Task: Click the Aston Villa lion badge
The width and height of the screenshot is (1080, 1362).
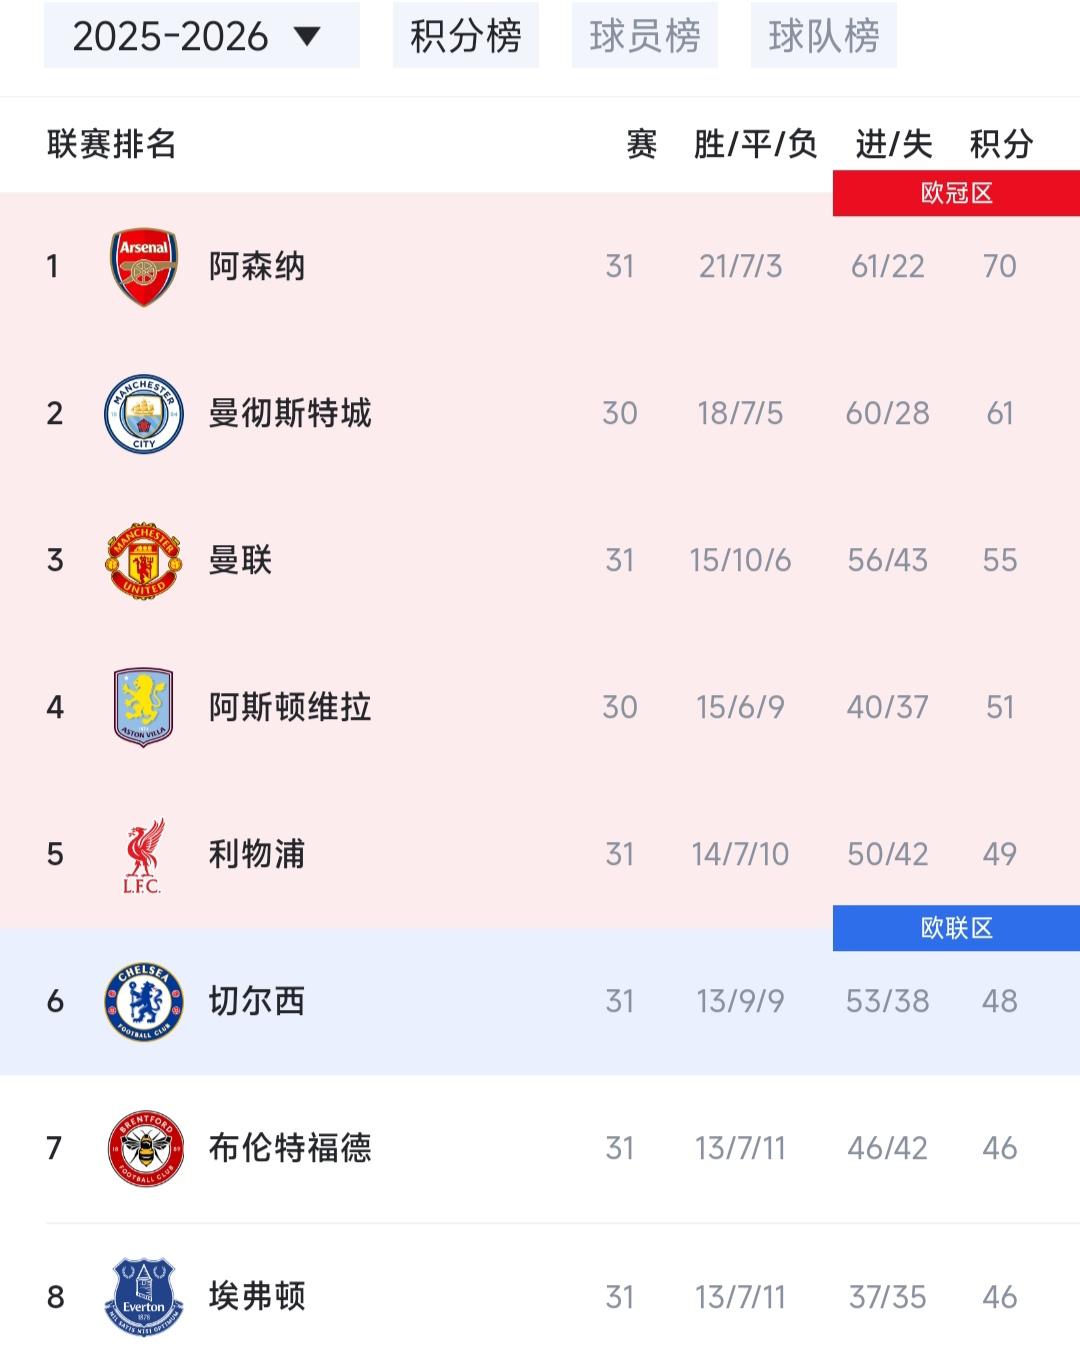Action: pyautogui.click(x=144, y=707)
